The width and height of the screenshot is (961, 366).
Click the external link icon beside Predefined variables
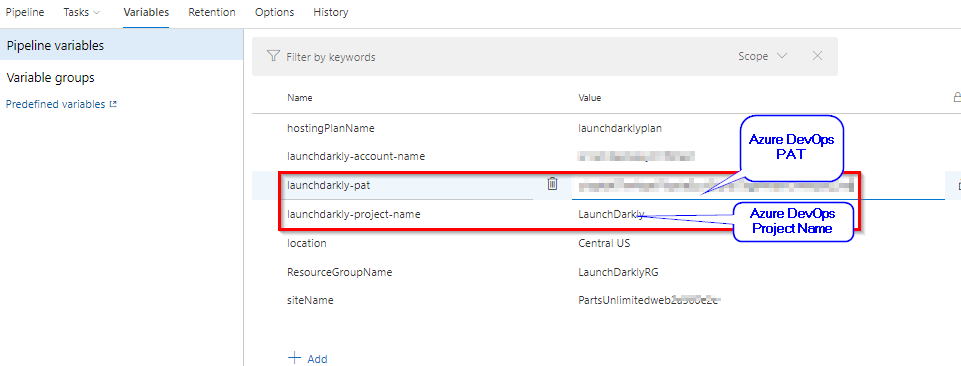coord(113,104)
